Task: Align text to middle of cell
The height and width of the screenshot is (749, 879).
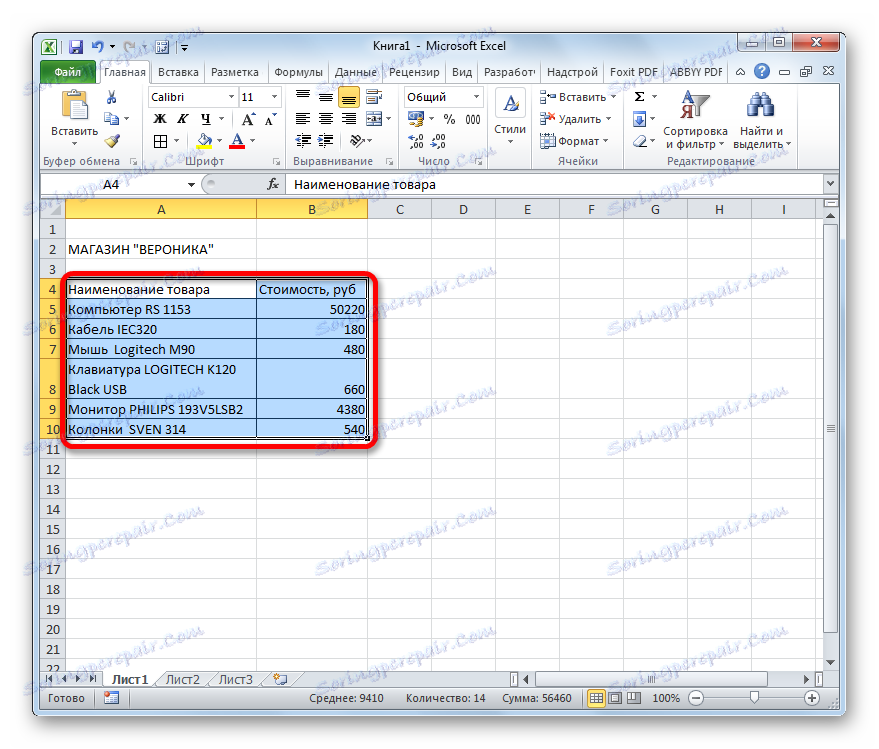Action: click(326, 97)
